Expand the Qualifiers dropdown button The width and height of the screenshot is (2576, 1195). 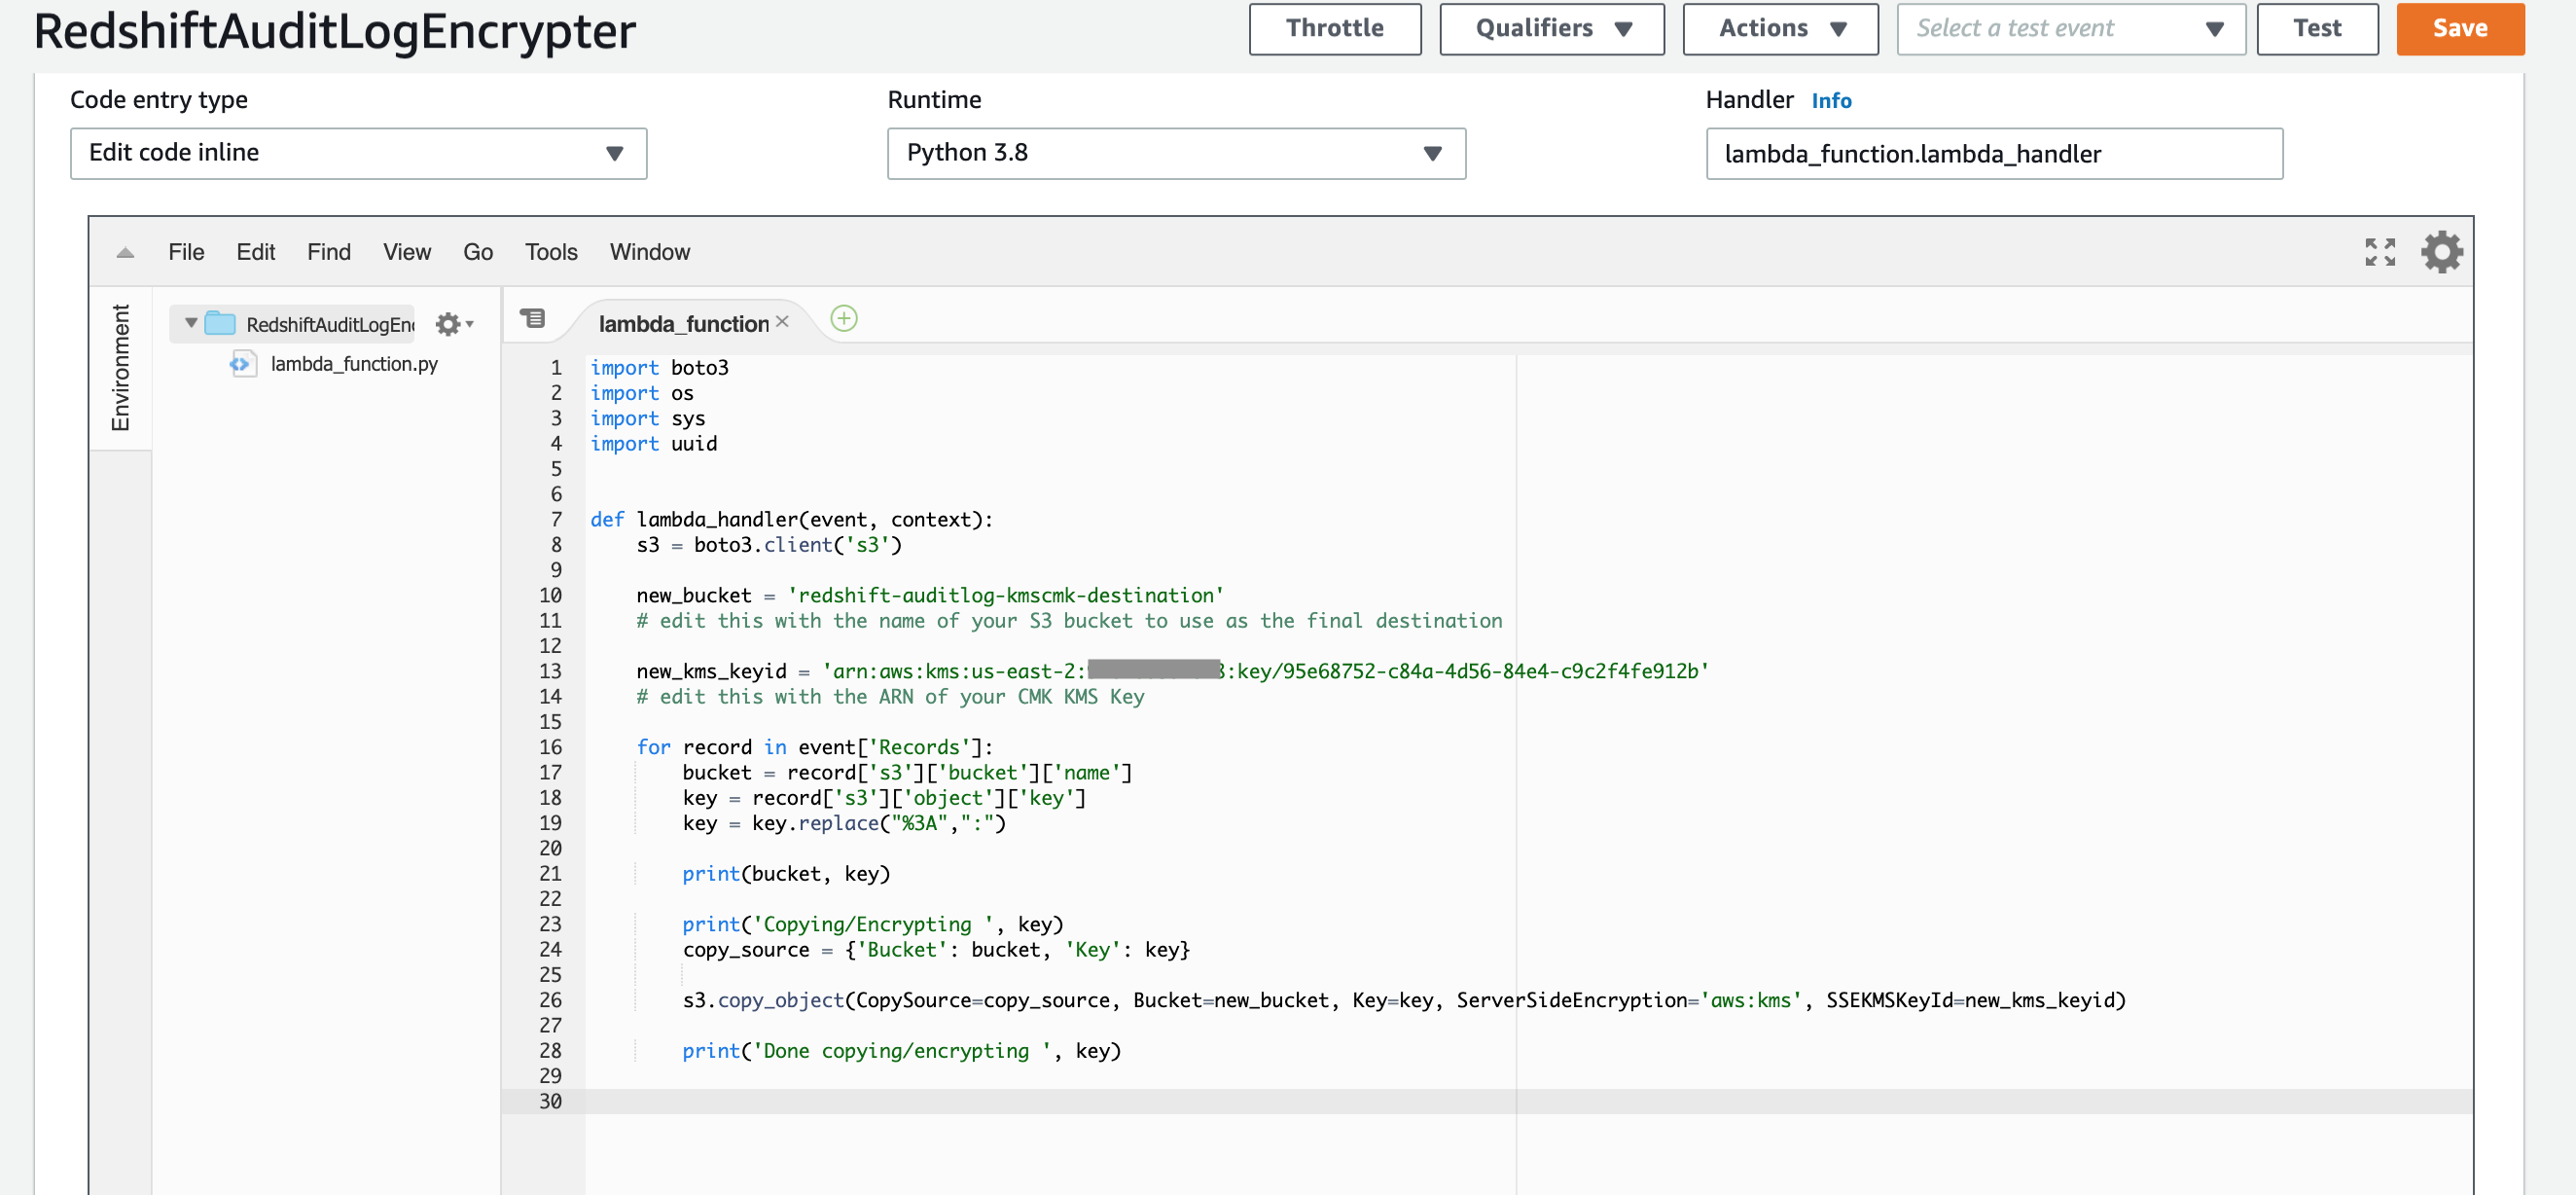(x=1551, y=29)
